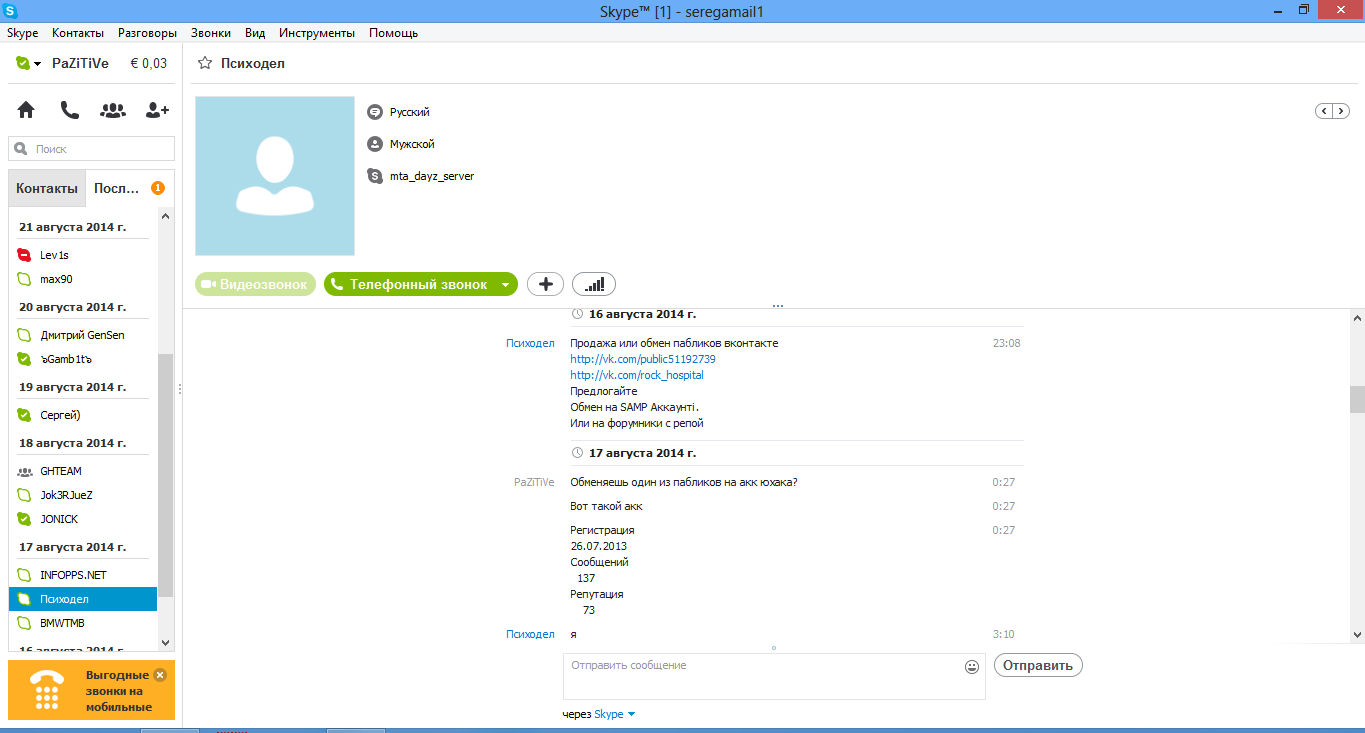The height and width of the screenshot is (733, 1365).
Task: Select contact ъGamb1tъ
Action: pos(83,359)
